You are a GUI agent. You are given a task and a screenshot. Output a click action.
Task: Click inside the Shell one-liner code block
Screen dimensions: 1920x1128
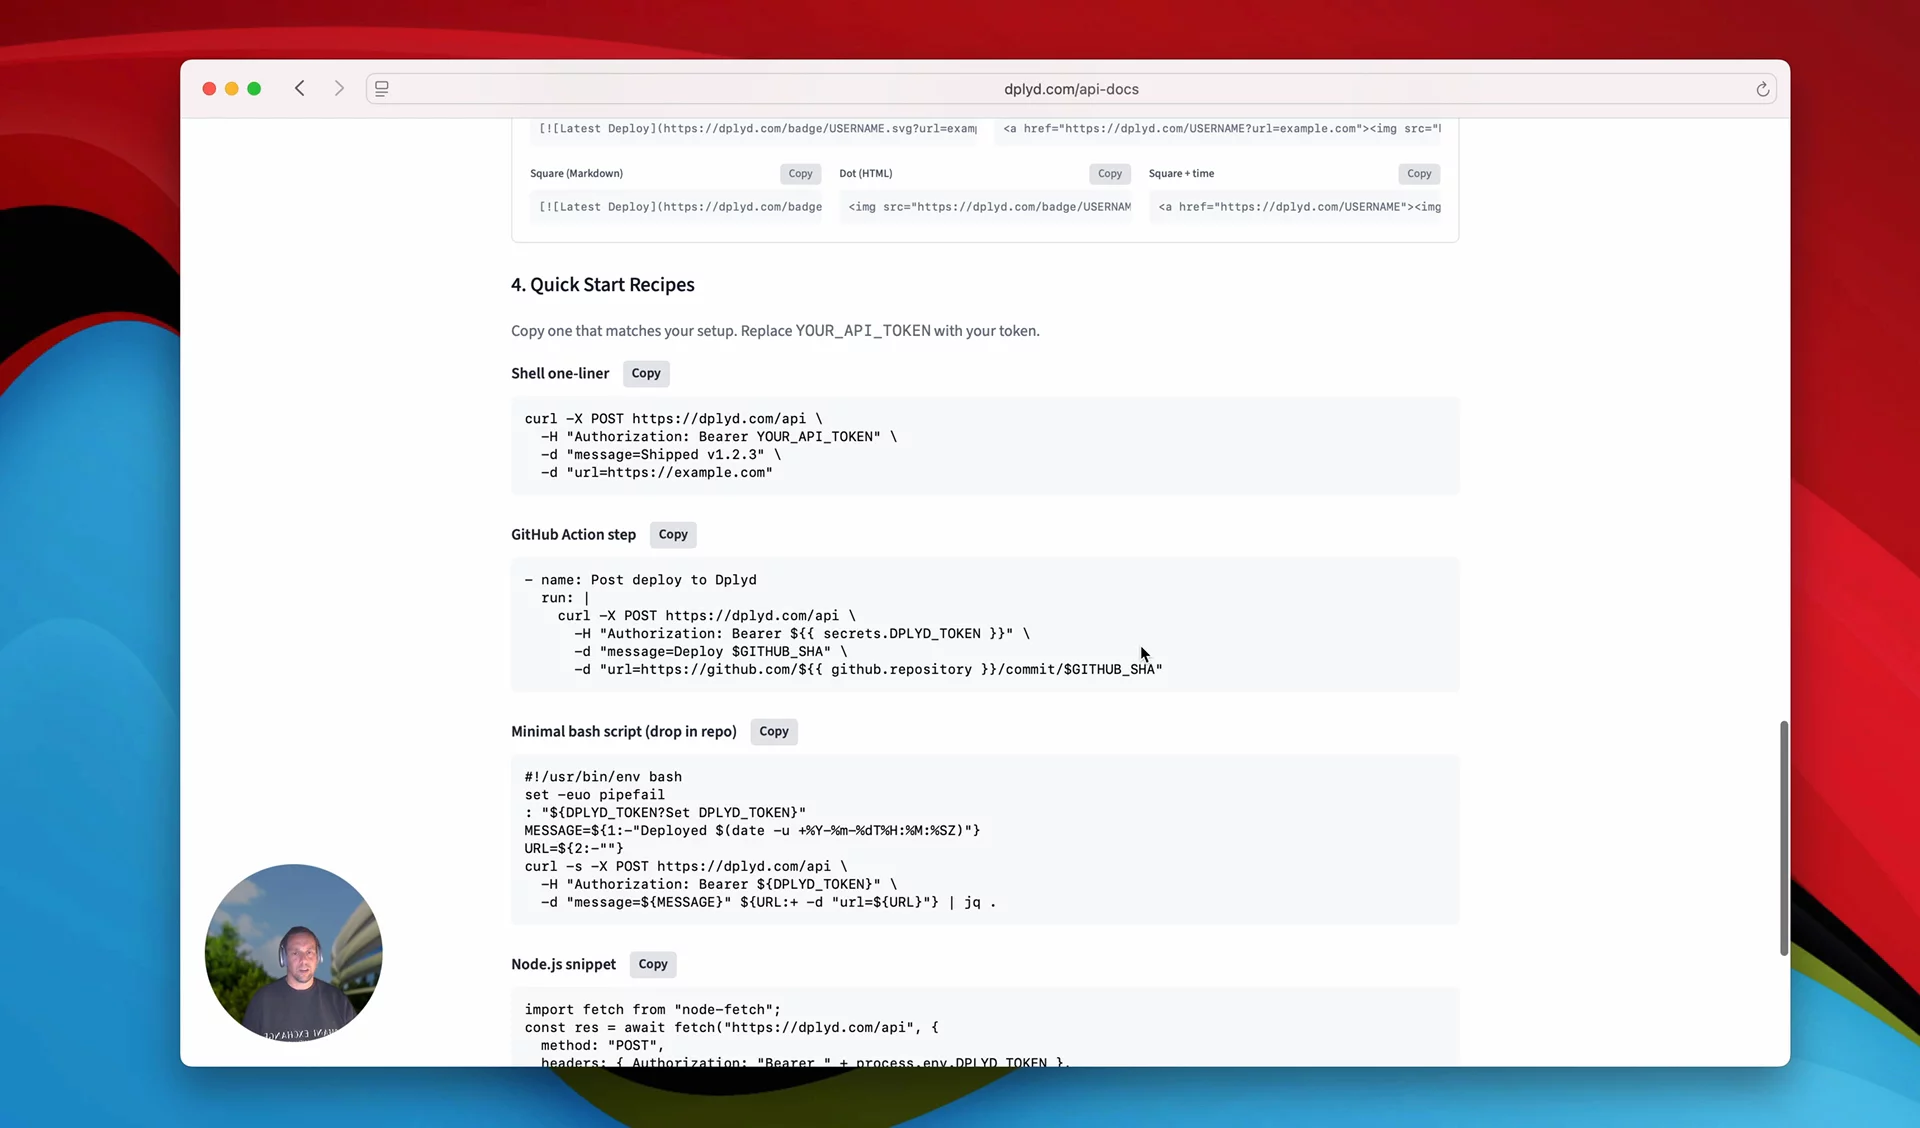click(984, 446)
